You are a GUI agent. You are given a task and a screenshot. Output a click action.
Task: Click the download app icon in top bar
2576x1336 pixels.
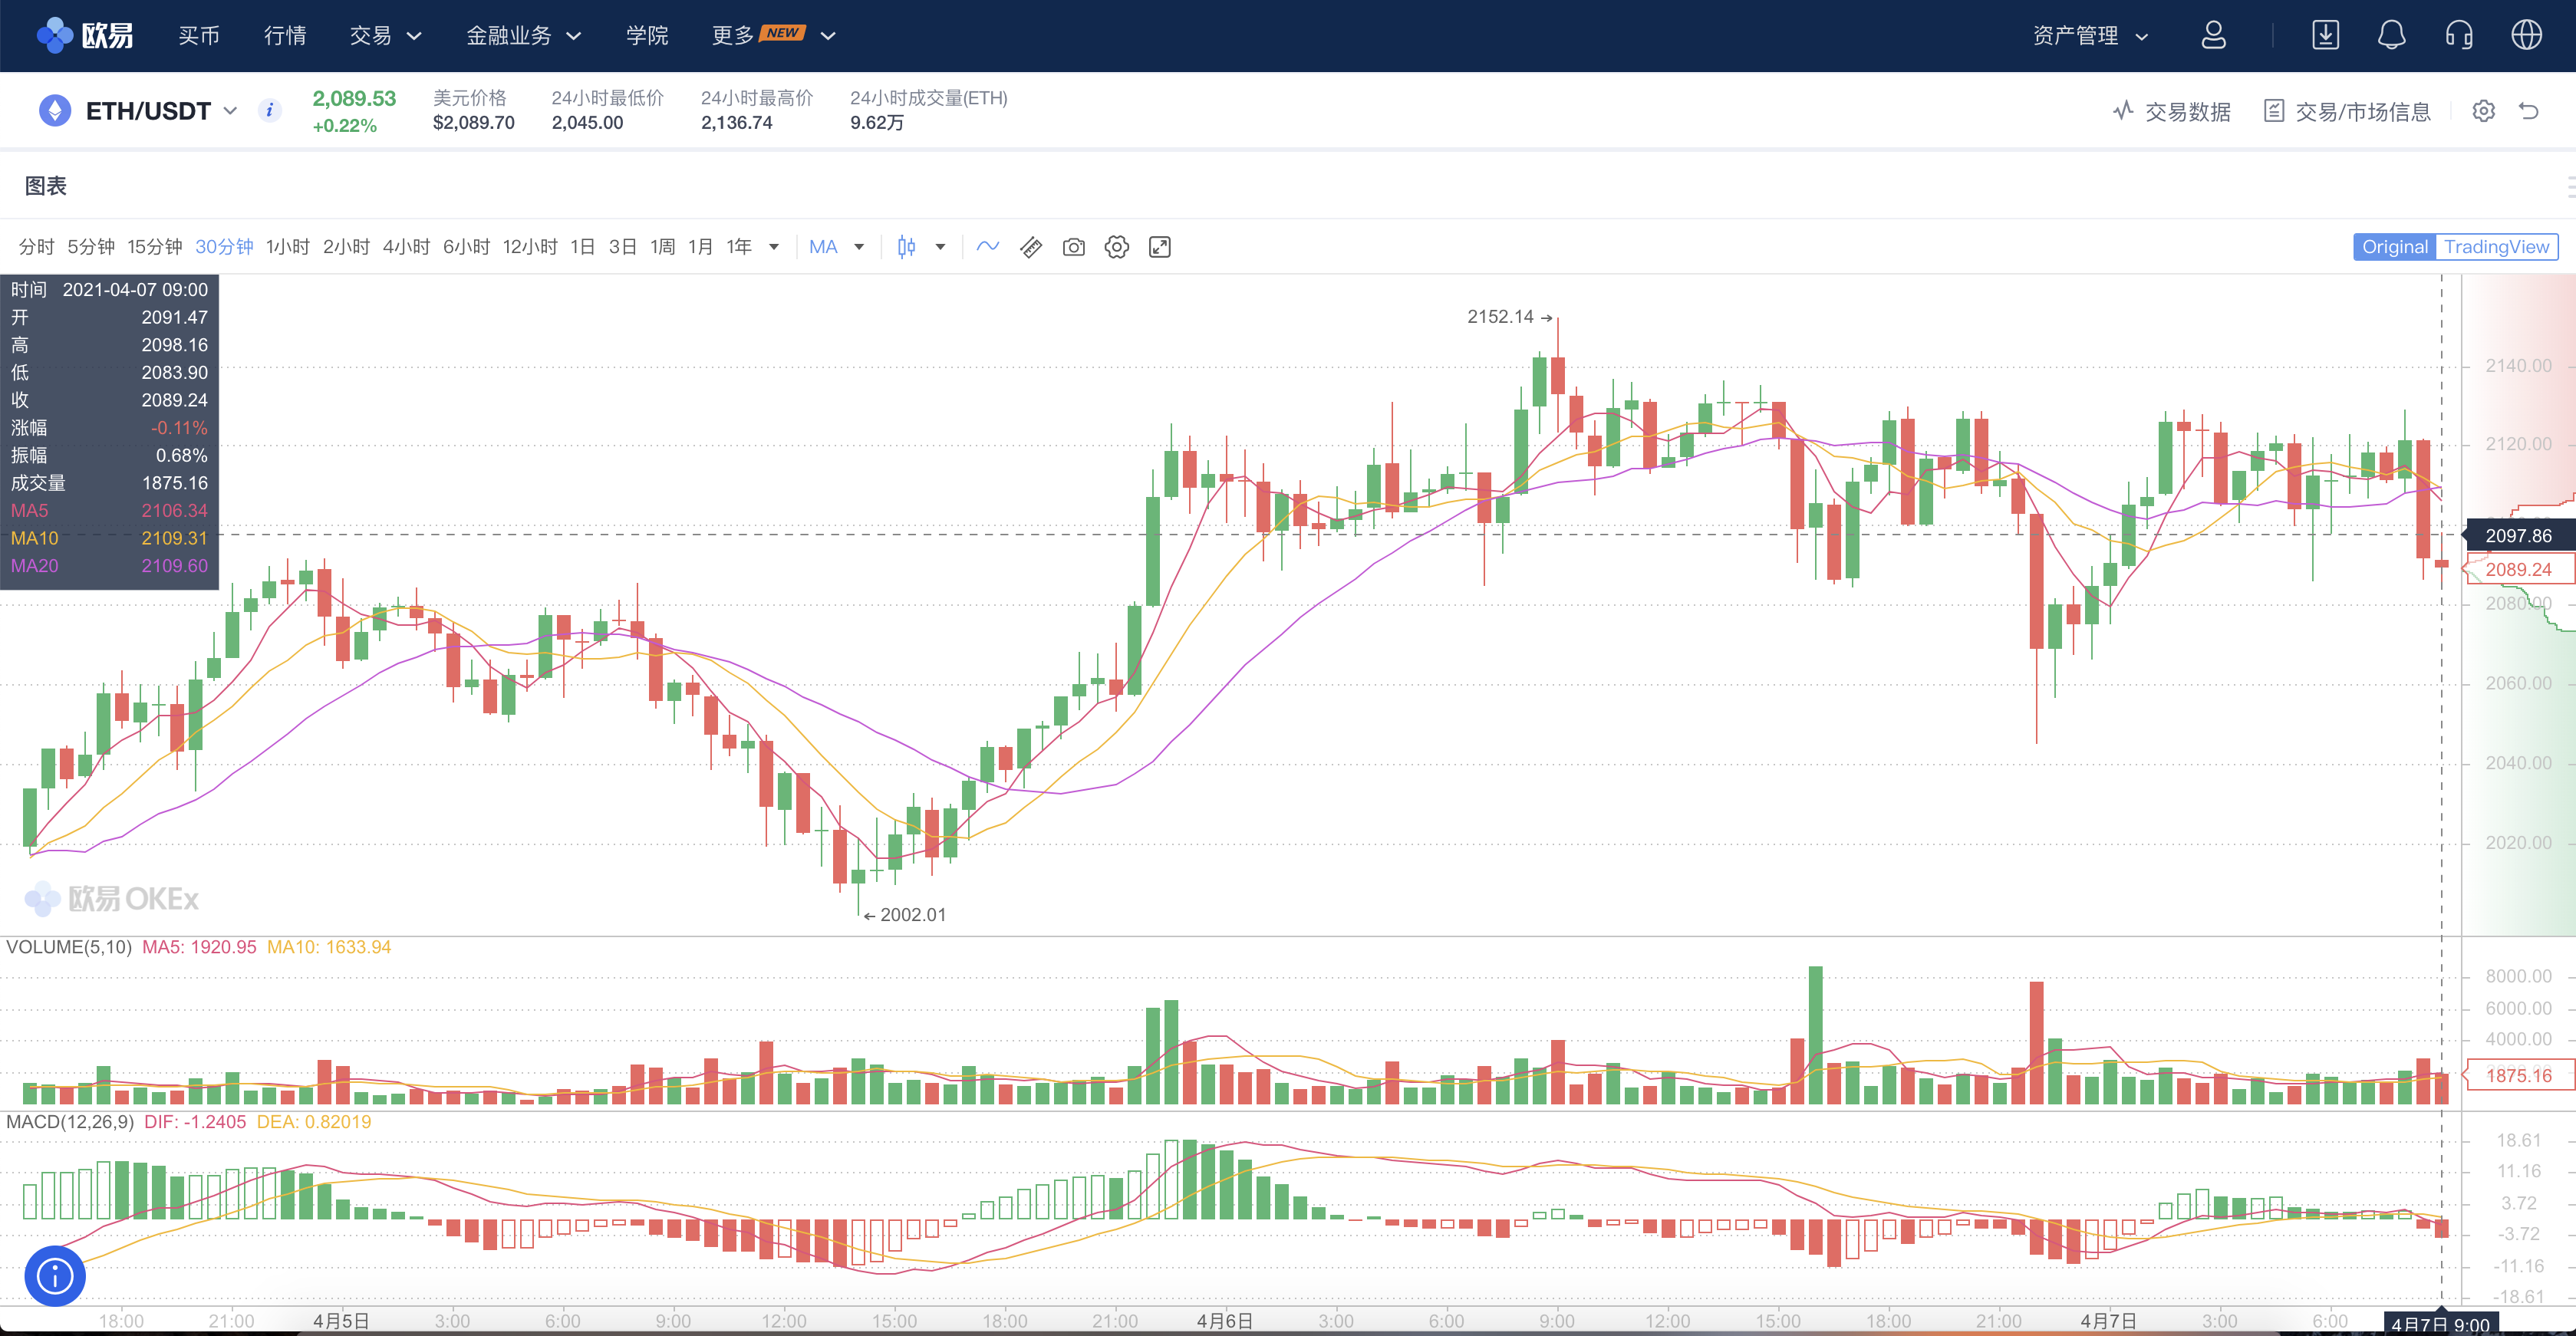click(x=2326, y=35)
